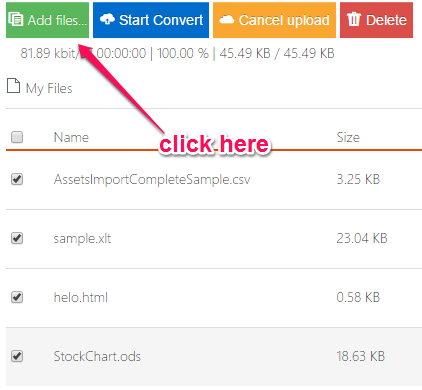Select the AssetsImportCompleteSample.csv file name
This screenshot has width=422, height=390.
152,180
